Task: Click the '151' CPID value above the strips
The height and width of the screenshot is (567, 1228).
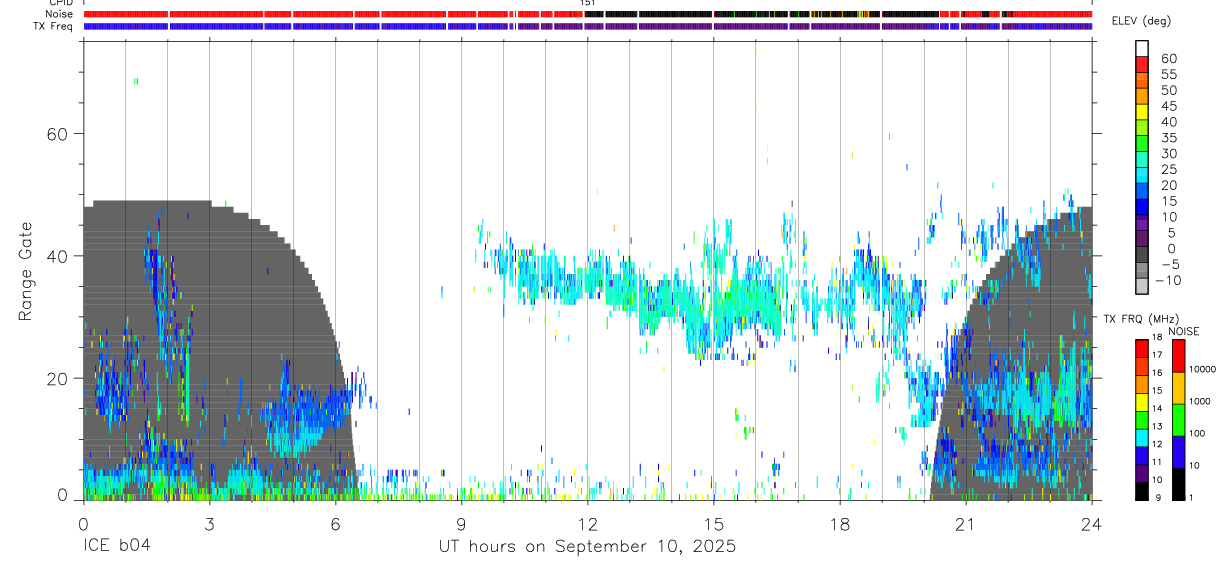Action: (588, 3)
